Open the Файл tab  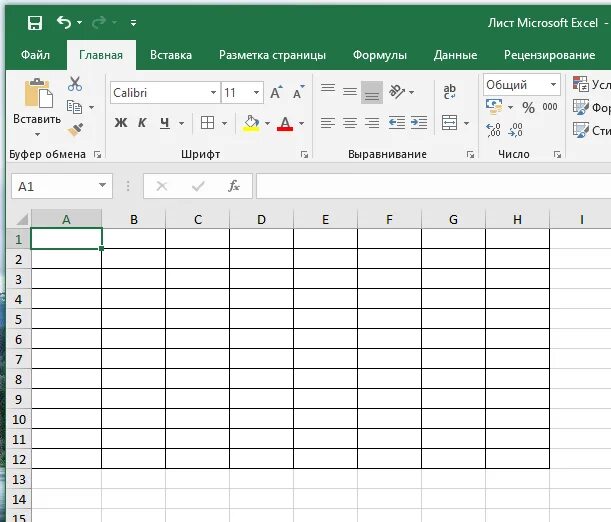coord(35,55)
